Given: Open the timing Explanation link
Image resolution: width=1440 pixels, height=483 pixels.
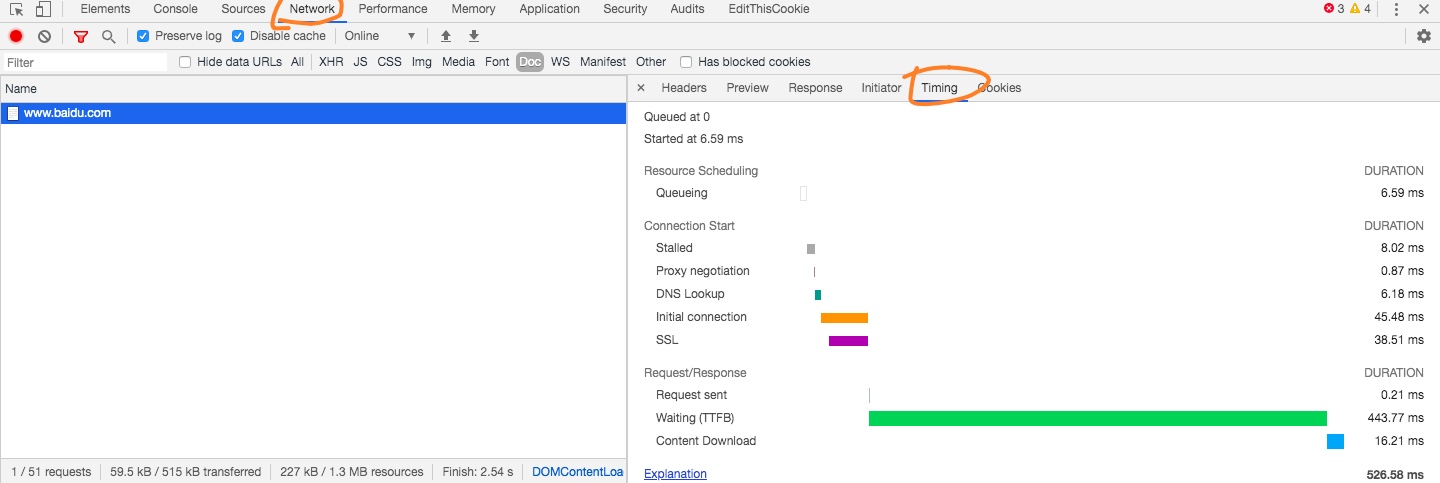Looking at the screenshot, I should click(x=675, y=474).
